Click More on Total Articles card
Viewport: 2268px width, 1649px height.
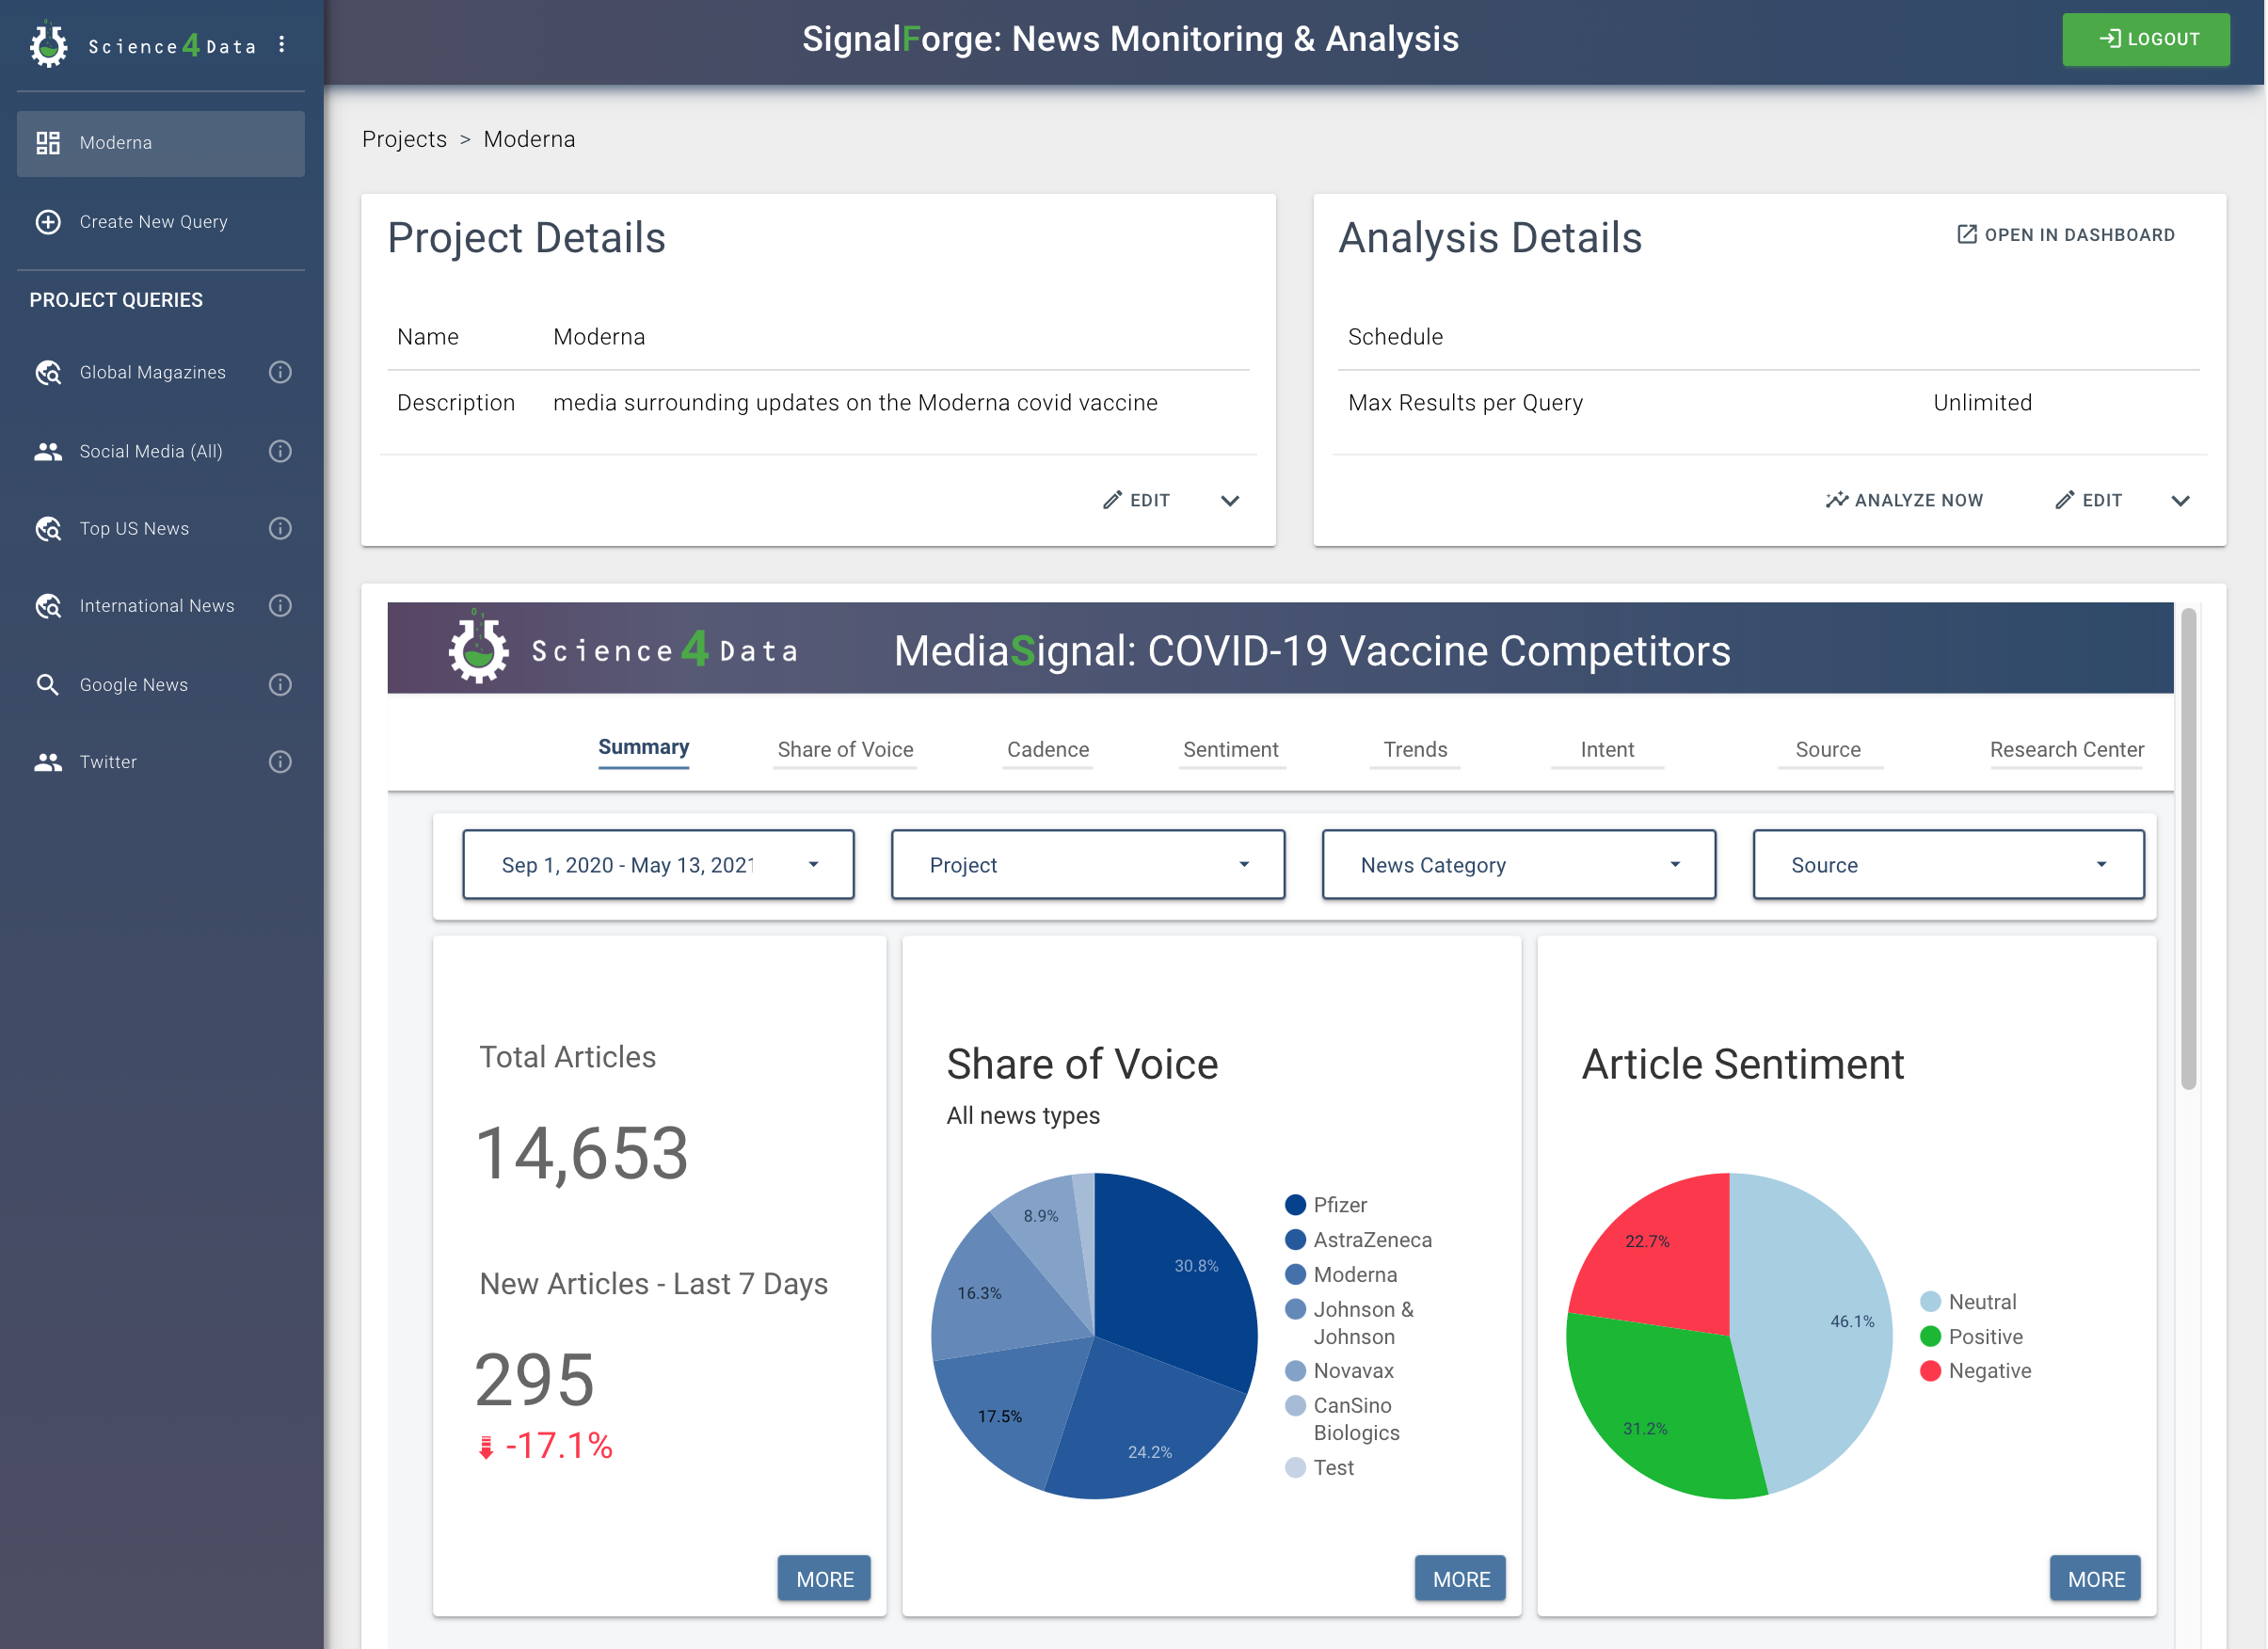(824, 1579)
